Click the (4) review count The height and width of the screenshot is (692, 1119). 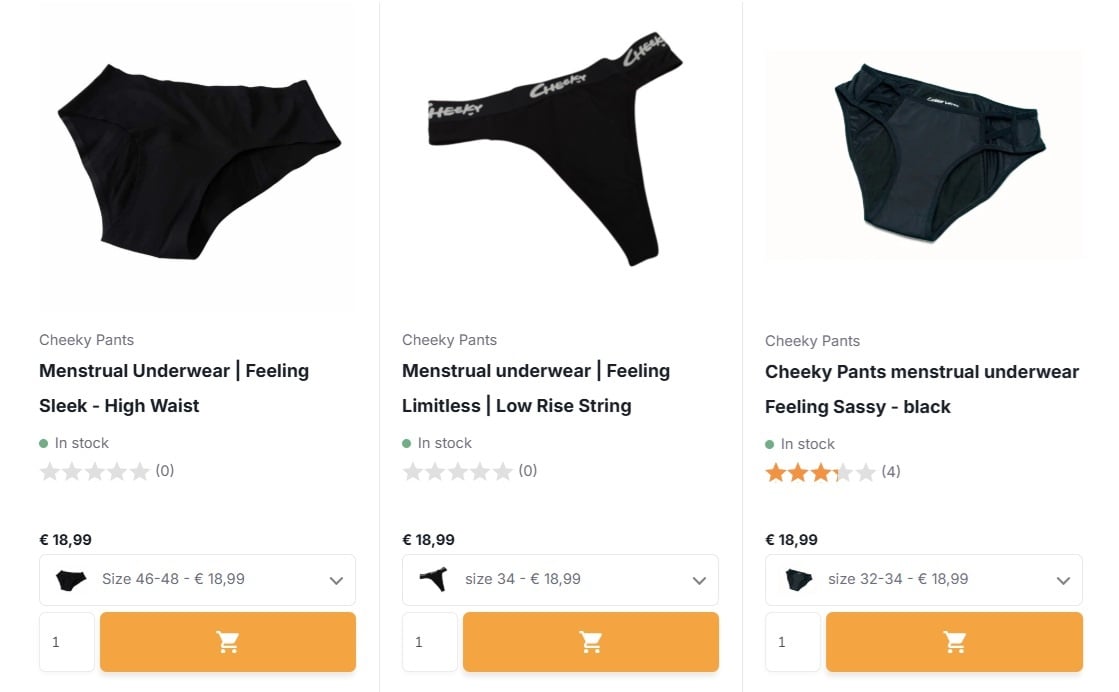pyautogui.click(x=890, y=472)
